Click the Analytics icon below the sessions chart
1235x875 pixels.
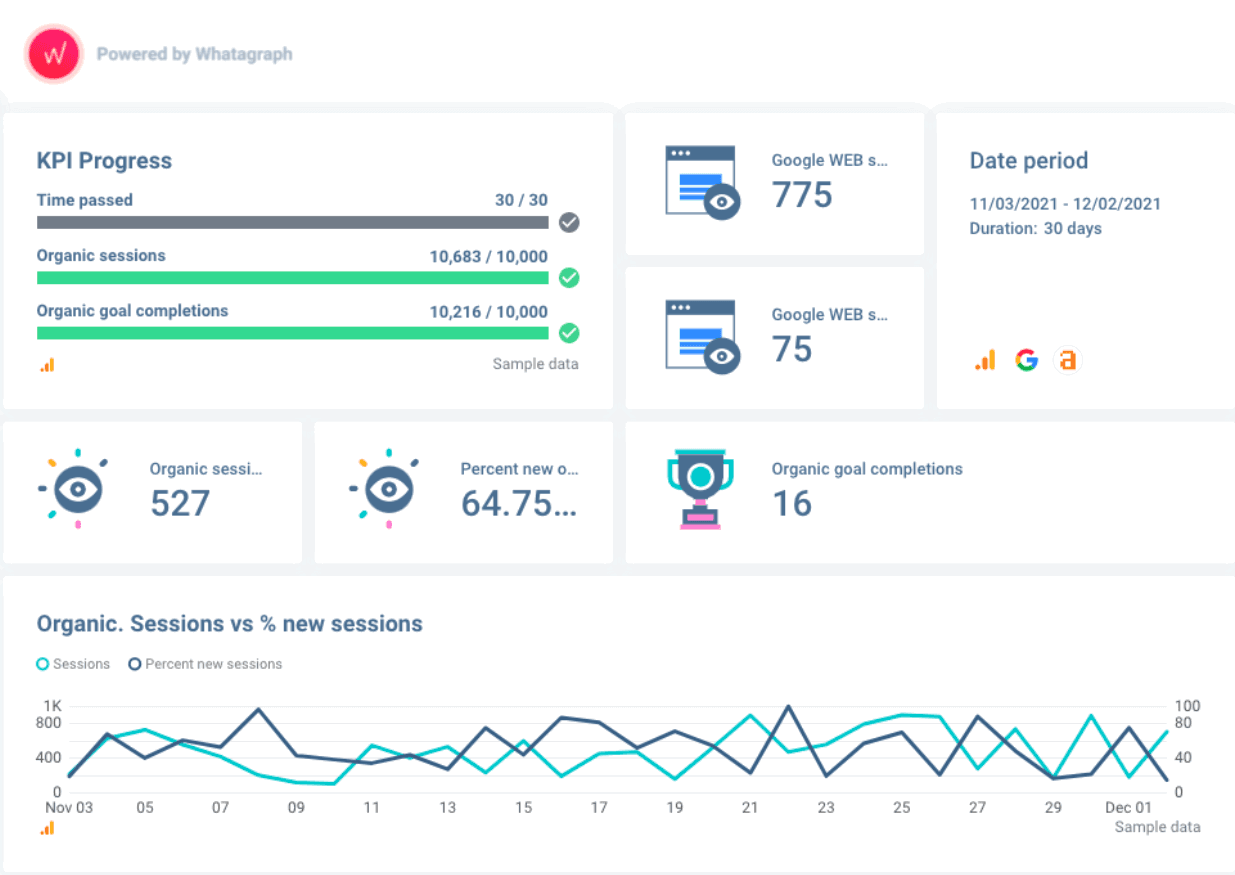point(46,828)
